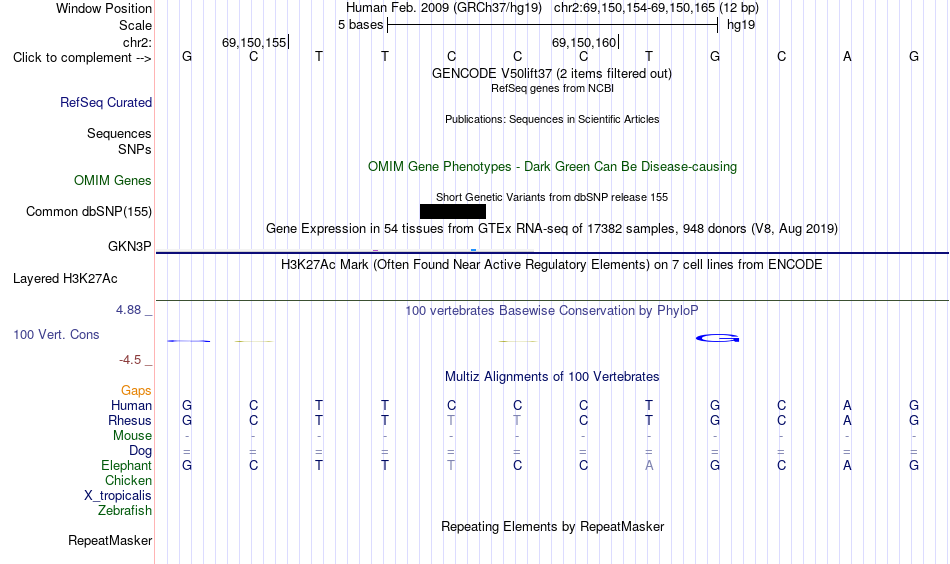Click the Human Feb. 2009 (GRCh37/hg19) title
Image resolution: width=950 pixels, height=564 pixels.
click(x=443, y=8)
